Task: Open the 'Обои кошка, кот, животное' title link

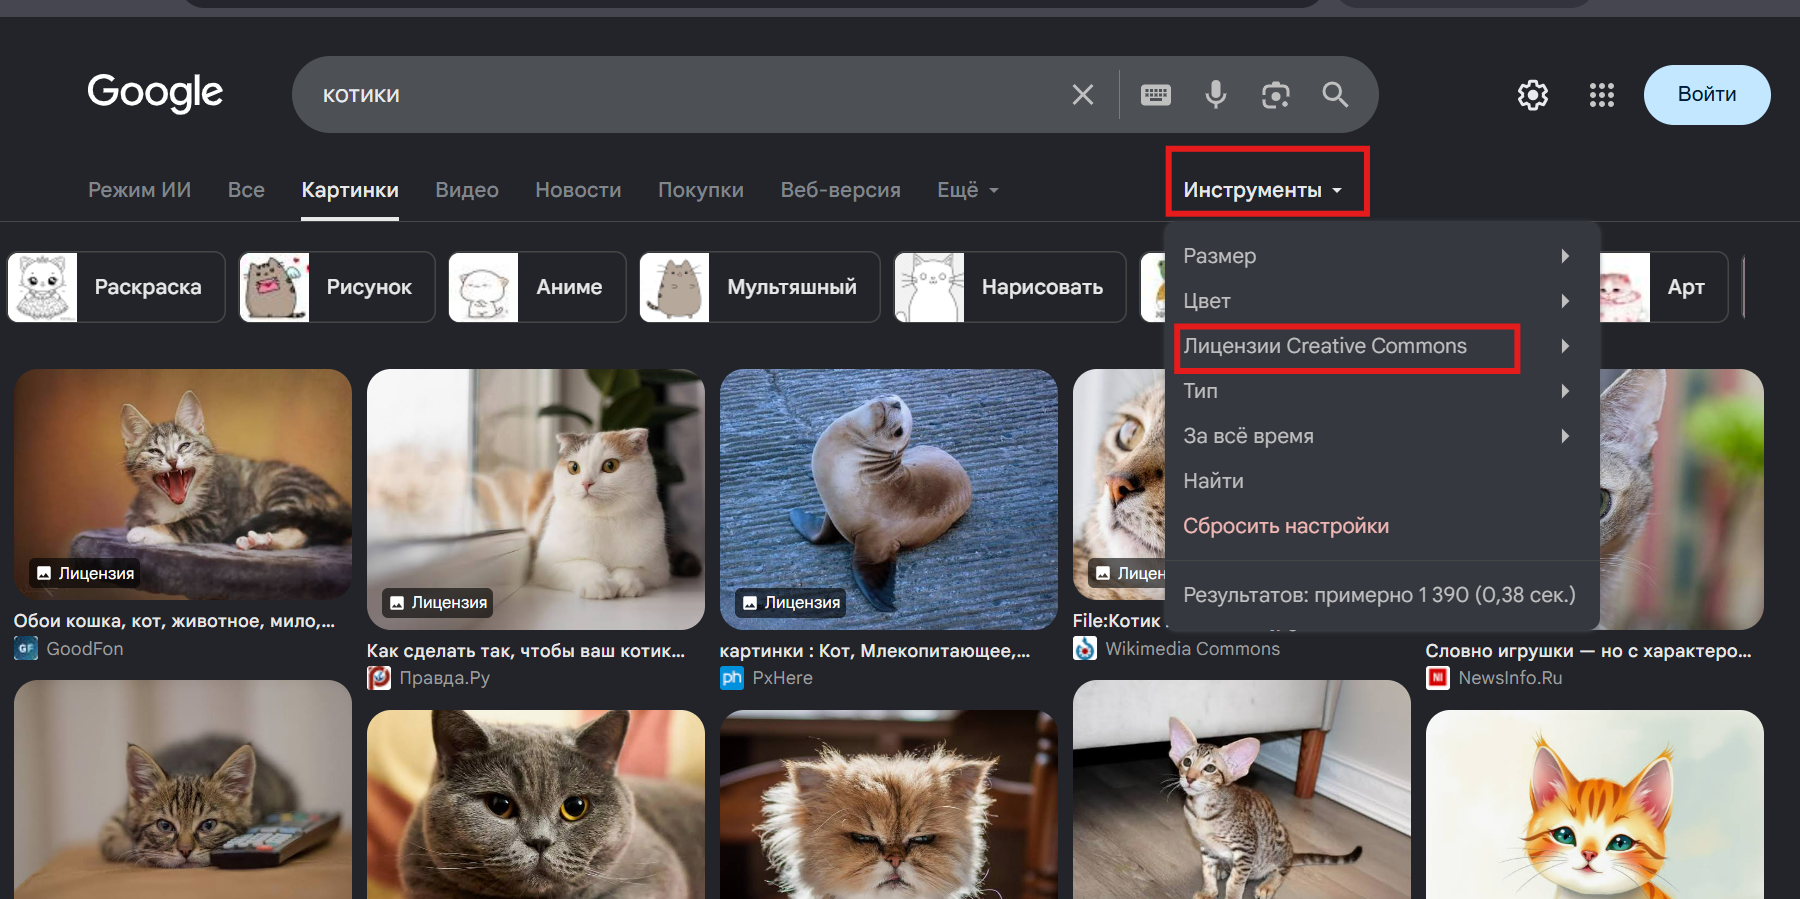Action: tap(174, 621)
